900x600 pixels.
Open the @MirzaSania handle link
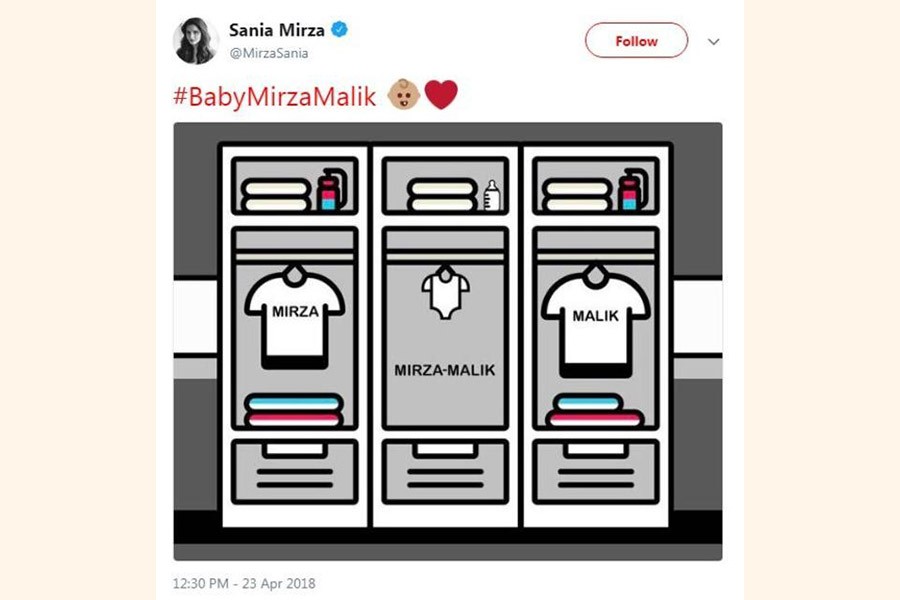coord(269,53)
